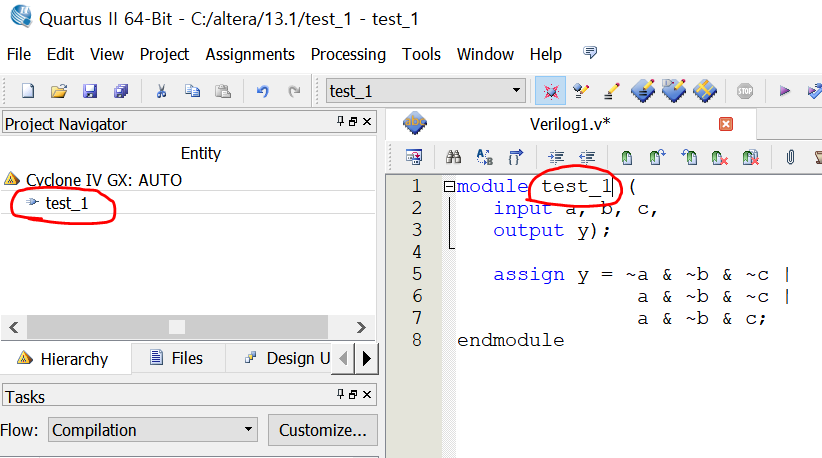
Task: Toggle bookmark with the green flag icon
Action: (x=626, y=157)
